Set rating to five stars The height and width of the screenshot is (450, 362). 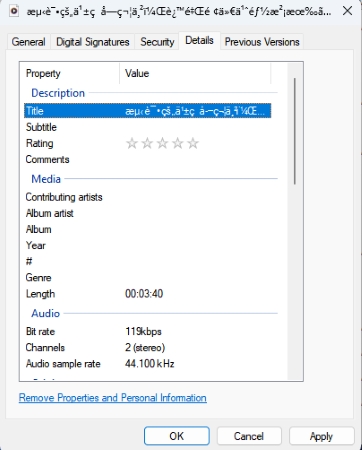click(193, 143)
